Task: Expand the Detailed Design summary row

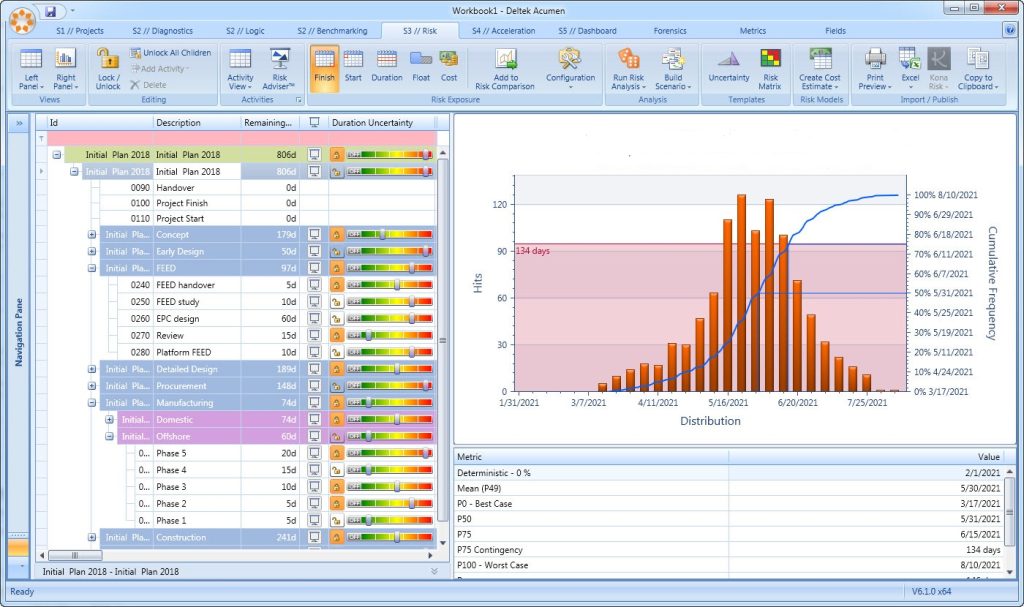Action: (92, 369)
